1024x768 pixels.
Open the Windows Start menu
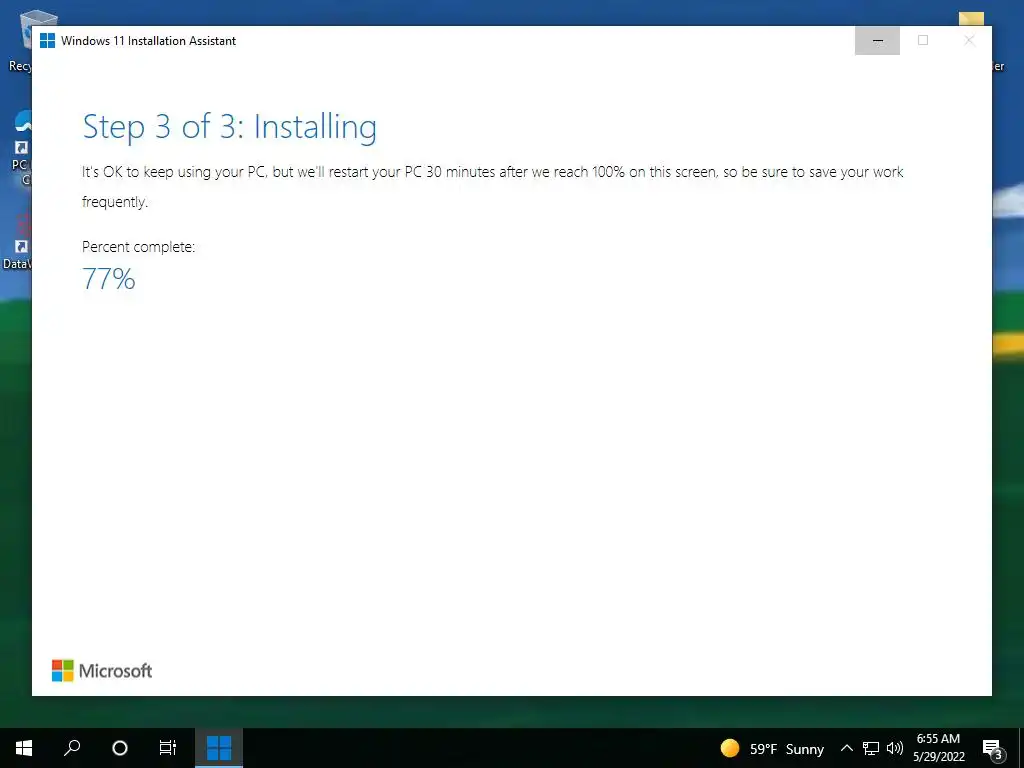point(24,748)
